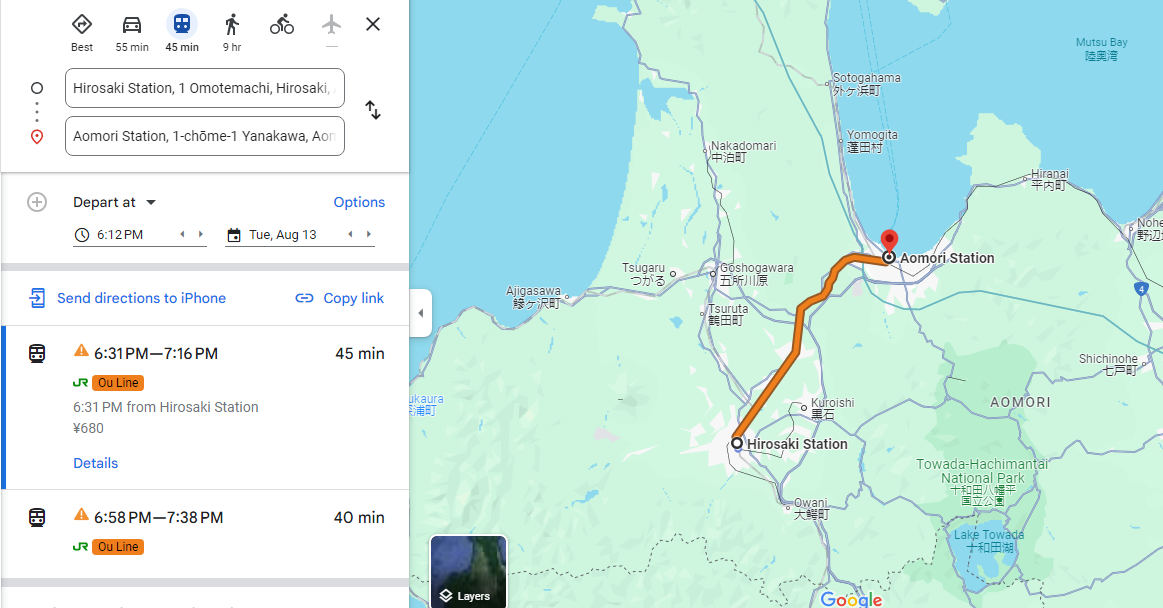Send directions to iPhone
1163x608 pixels.
coord(127,298)
